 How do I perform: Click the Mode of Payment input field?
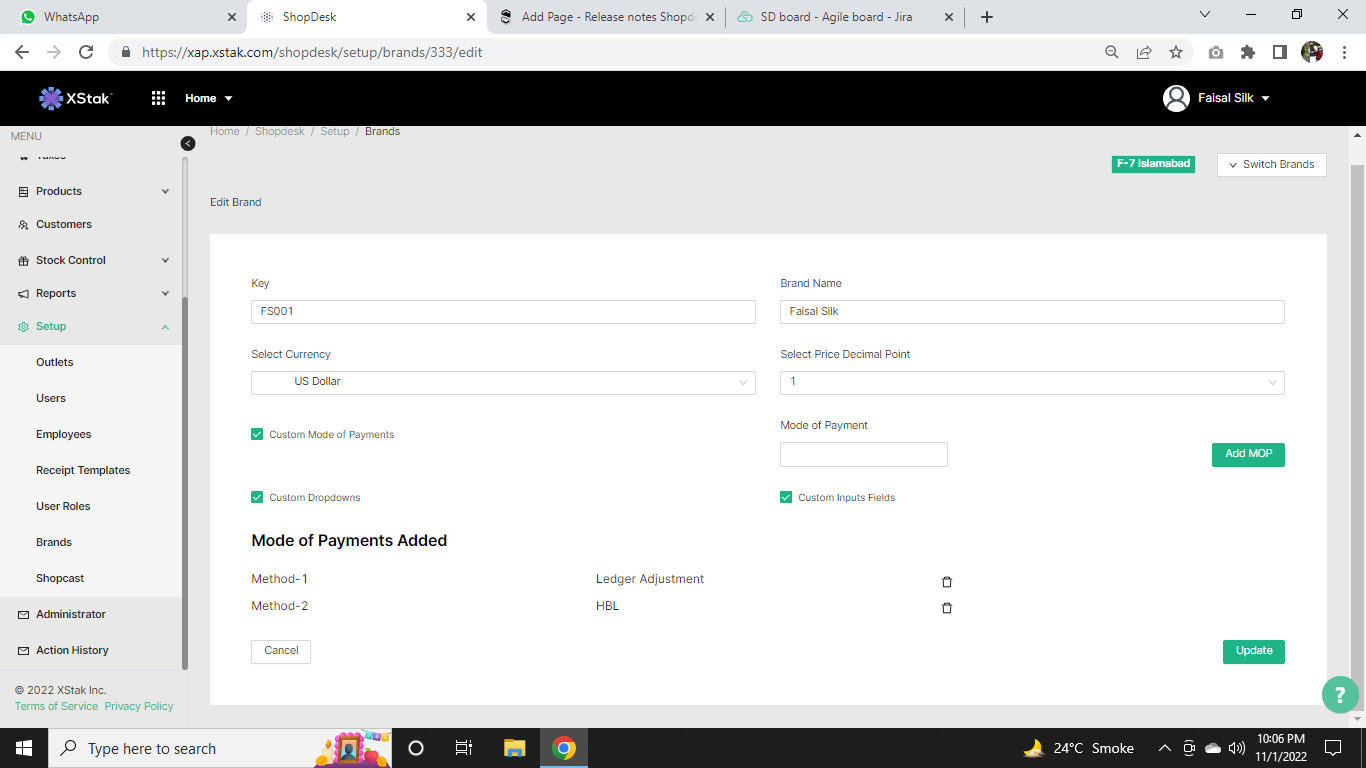pyautogui.click(x=863, y=455)
